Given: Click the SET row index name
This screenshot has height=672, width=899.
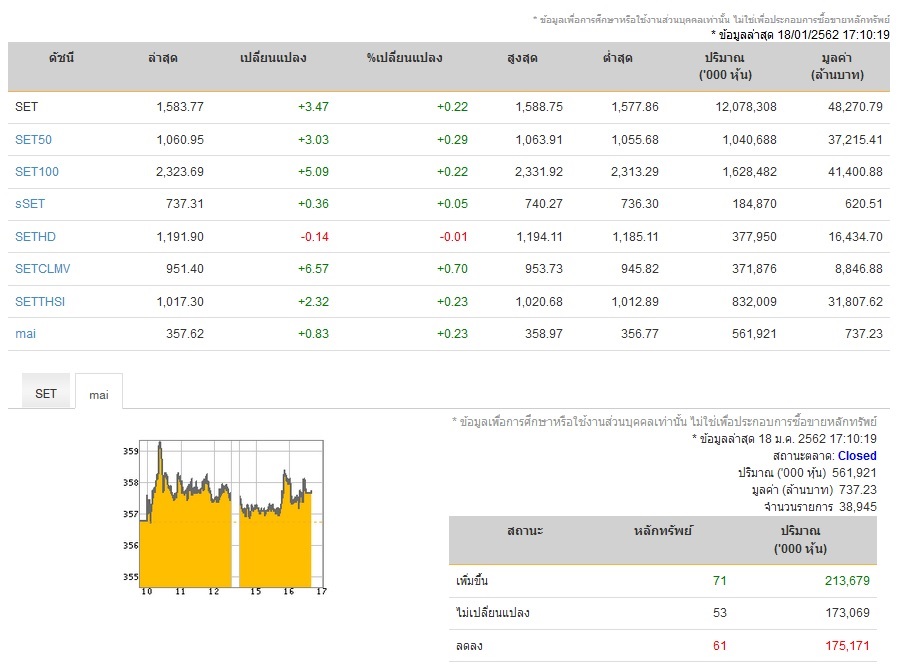Looking at the screenshot, I should click(x=26, y=107).
